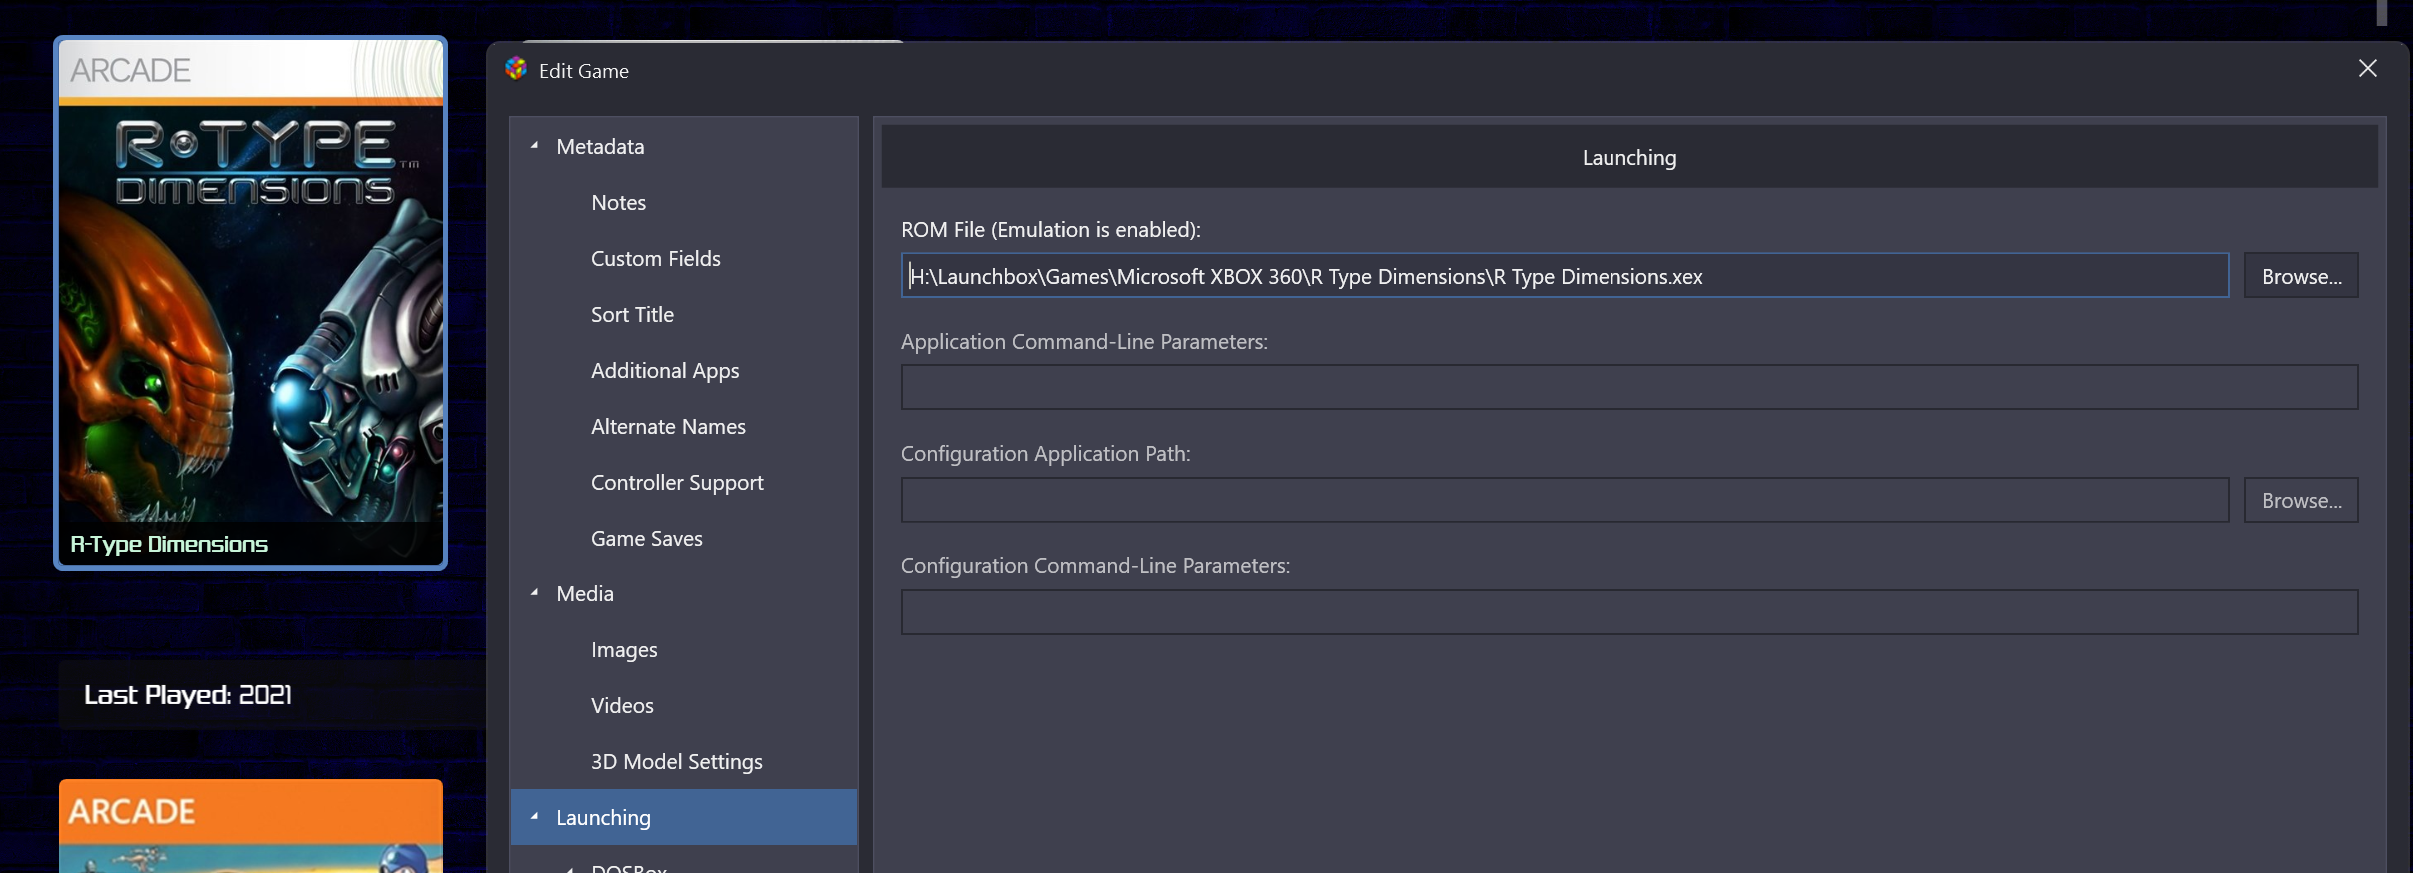The image size is (2413, 873).
Task: Open the Media section
Action: tap(585, 593)
